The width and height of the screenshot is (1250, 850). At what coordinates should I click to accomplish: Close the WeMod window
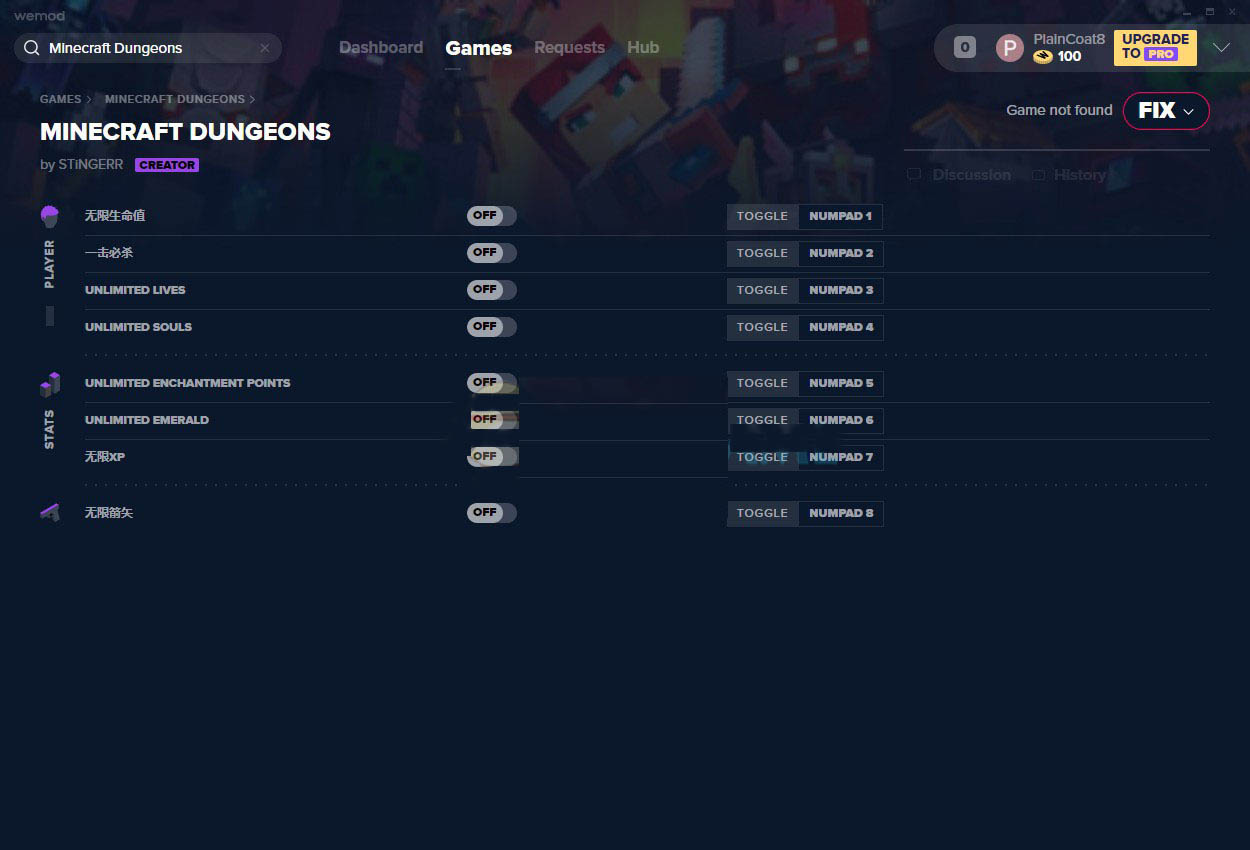(1233, 12)
